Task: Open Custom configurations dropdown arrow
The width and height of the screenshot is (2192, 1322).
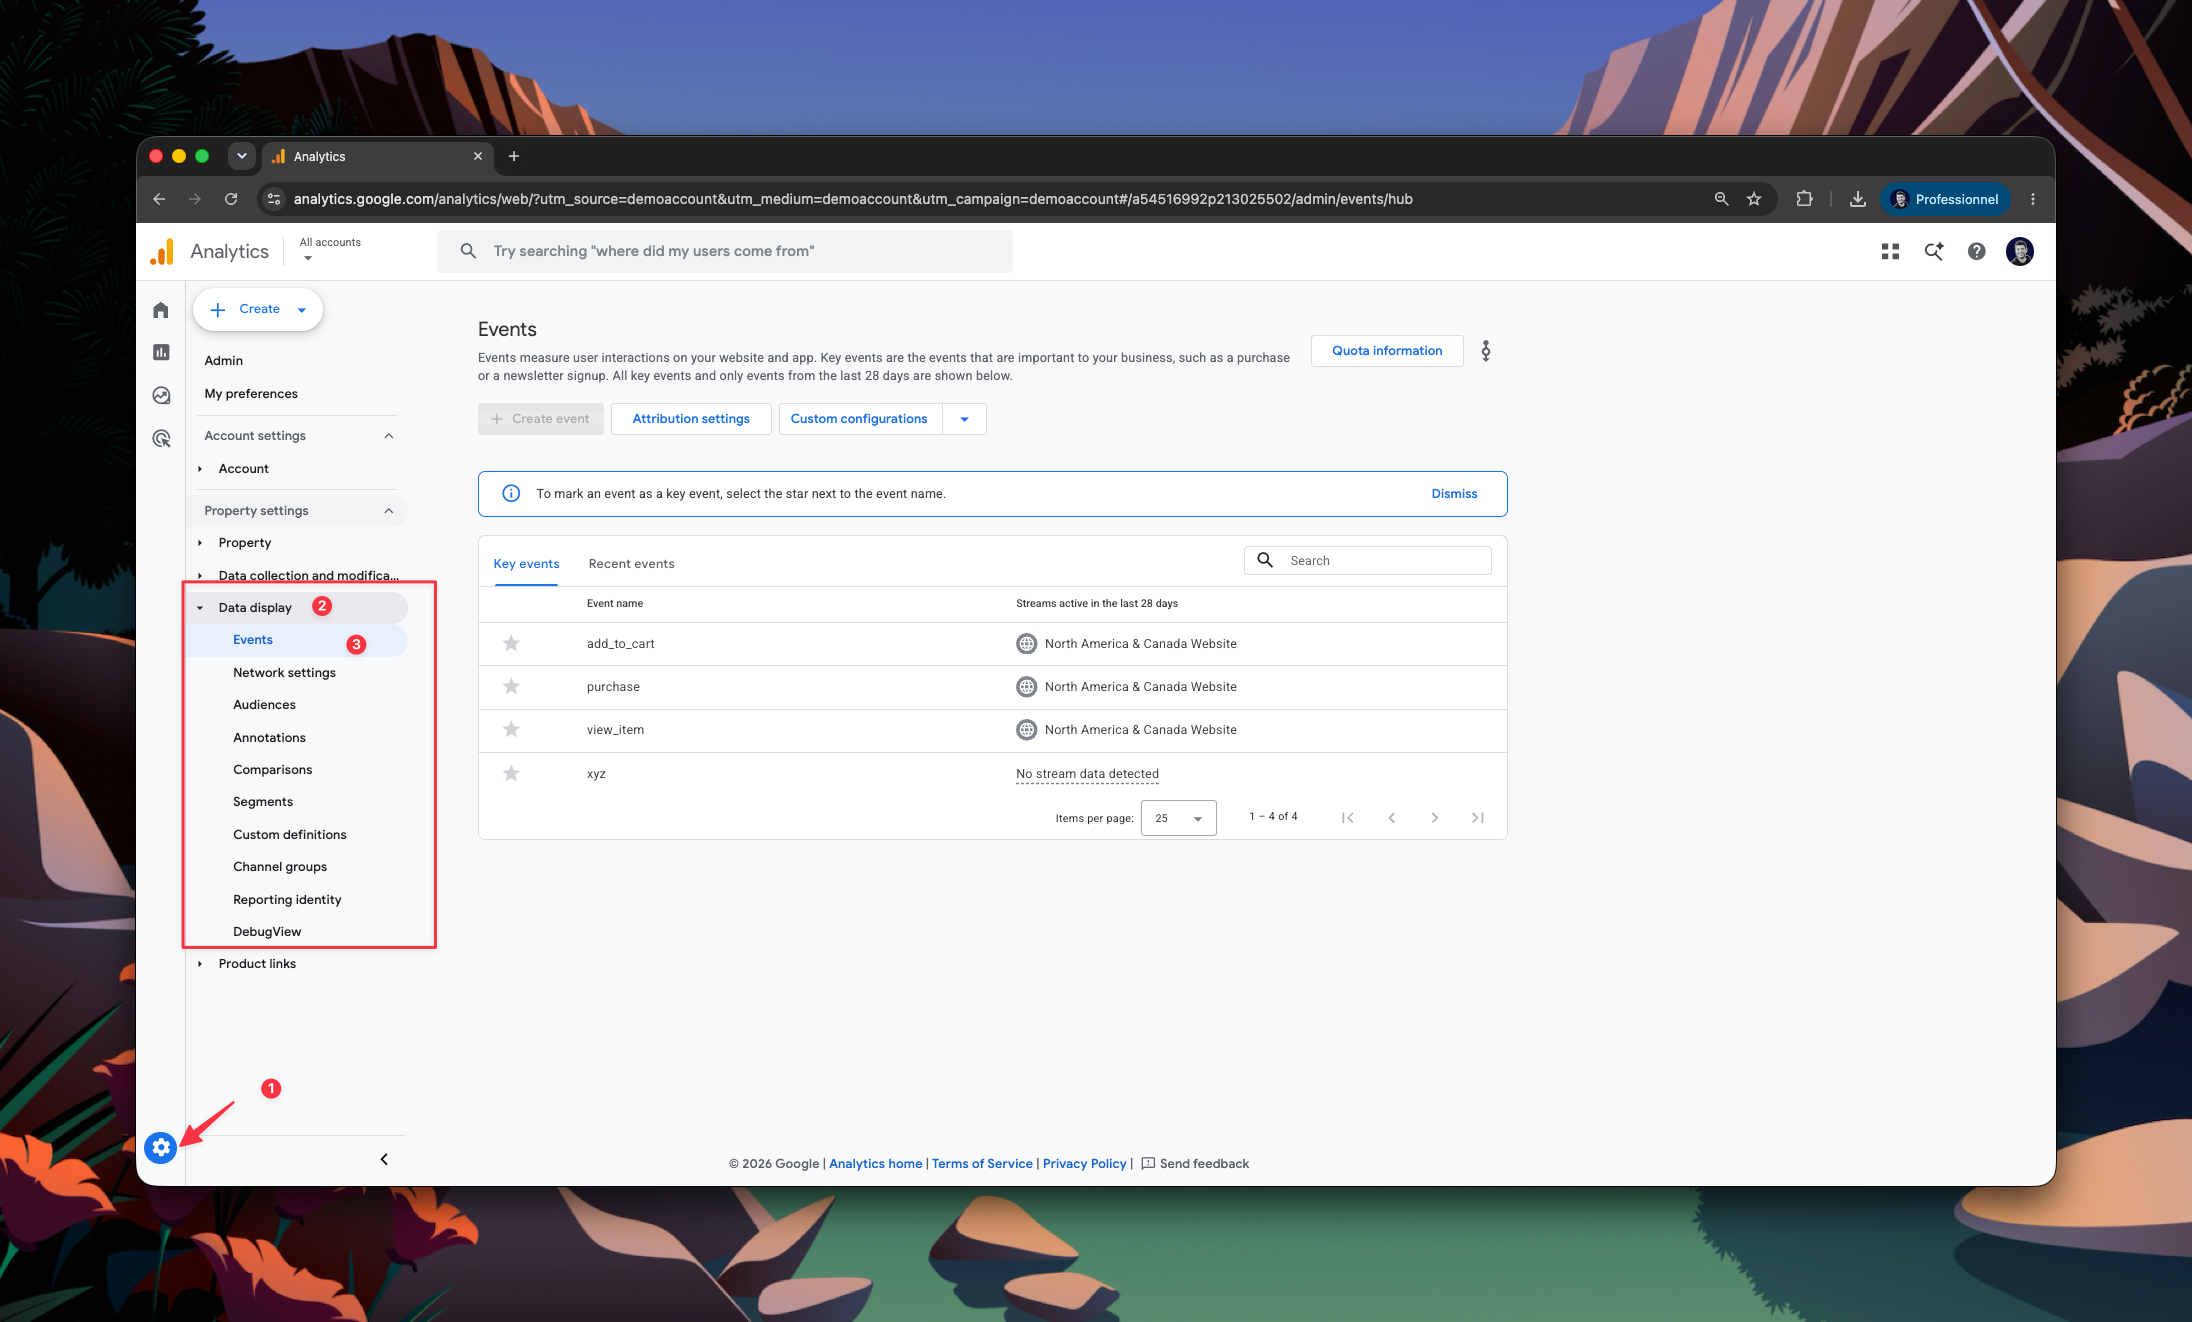Action: (x=965, y=419)
